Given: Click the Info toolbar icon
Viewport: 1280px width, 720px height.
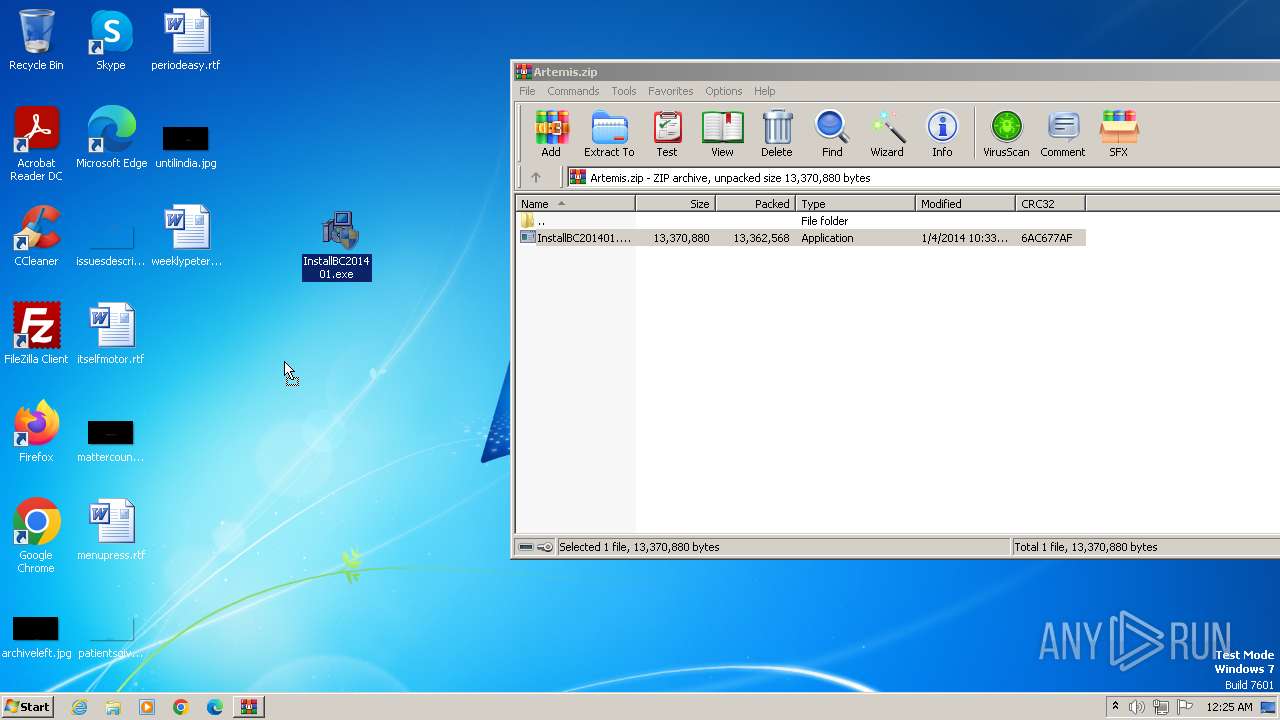Looking at the screenshot, I should point(942,134).
